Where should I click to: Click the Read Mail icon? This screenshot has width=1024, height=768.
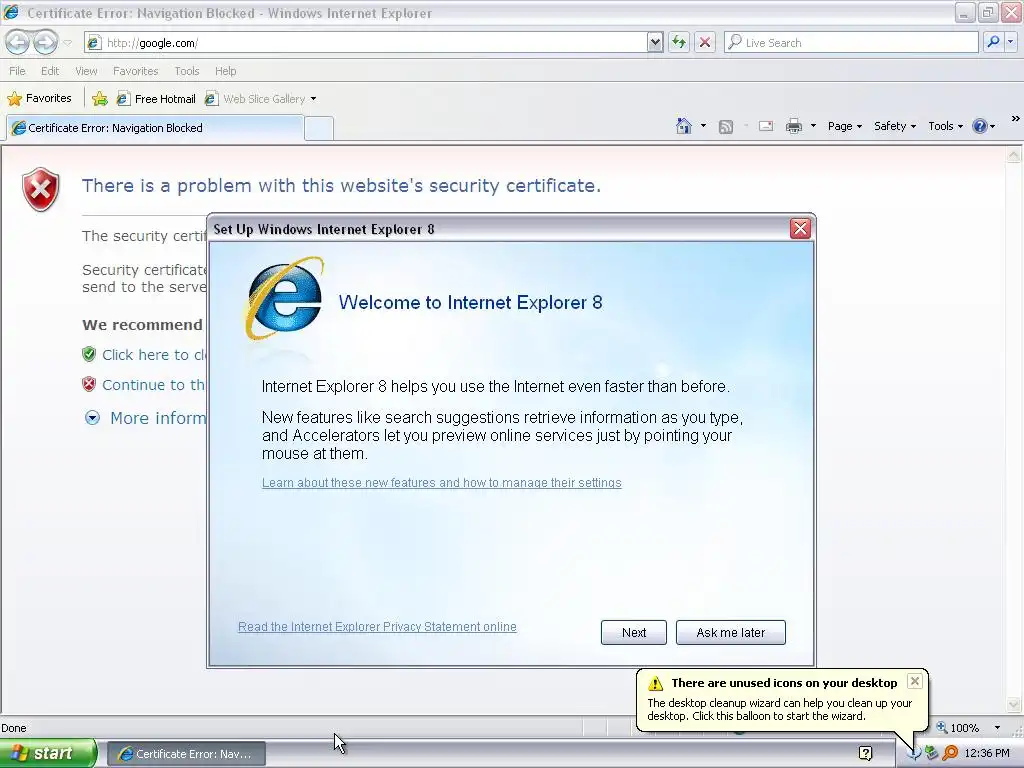click(x=766, y=126)
